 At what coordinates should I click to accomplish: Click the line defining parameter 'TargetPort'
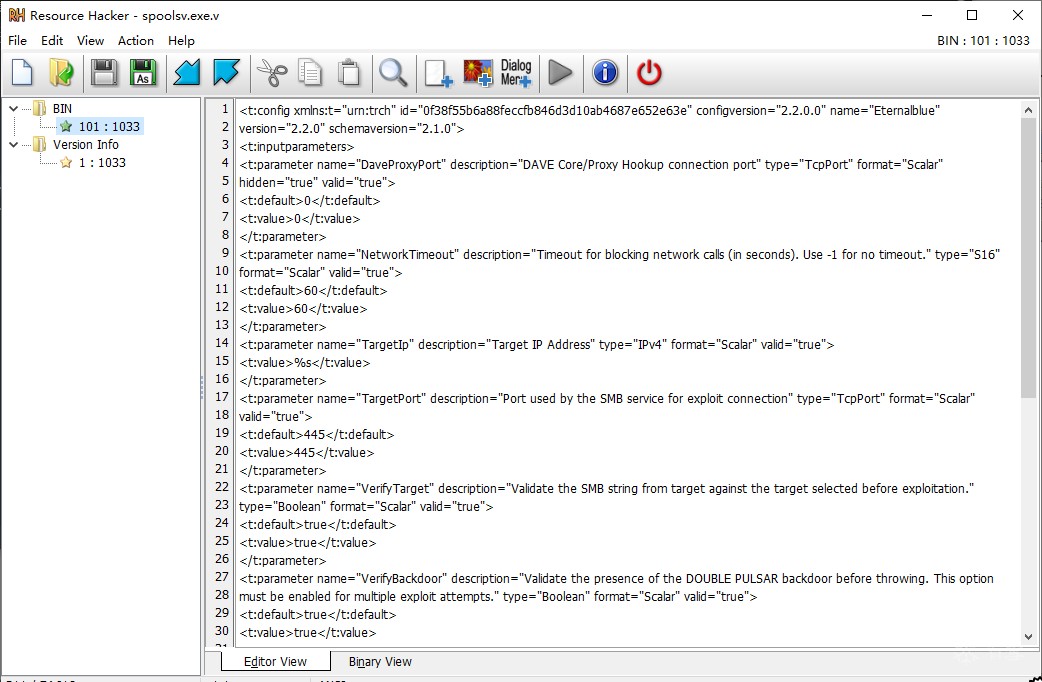pyautogui.click(x=607, y=398)
